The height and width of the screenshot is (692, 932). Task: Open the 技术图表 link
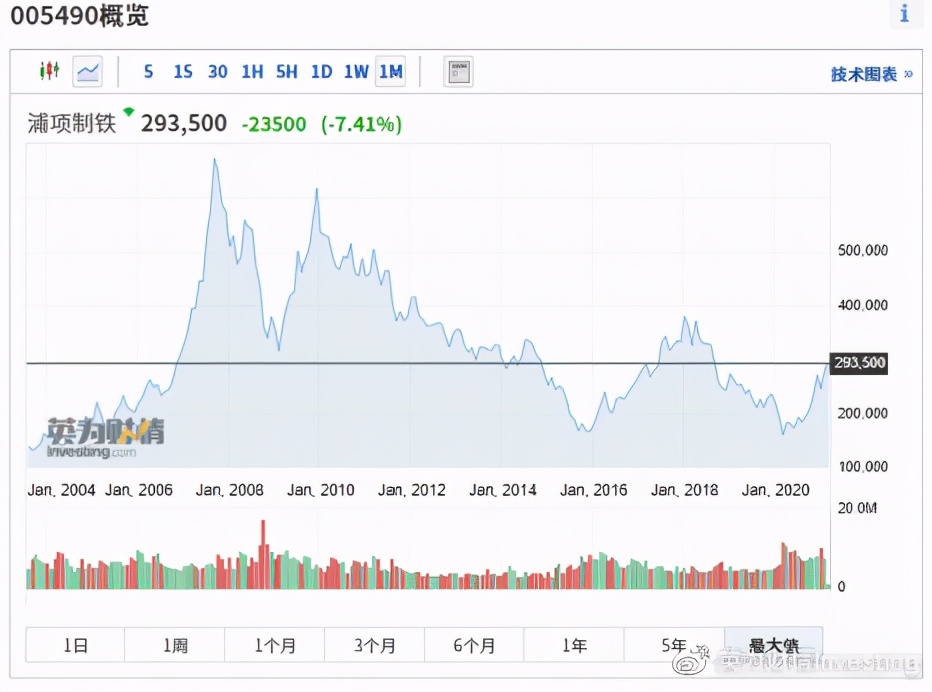tap(871, 74)
